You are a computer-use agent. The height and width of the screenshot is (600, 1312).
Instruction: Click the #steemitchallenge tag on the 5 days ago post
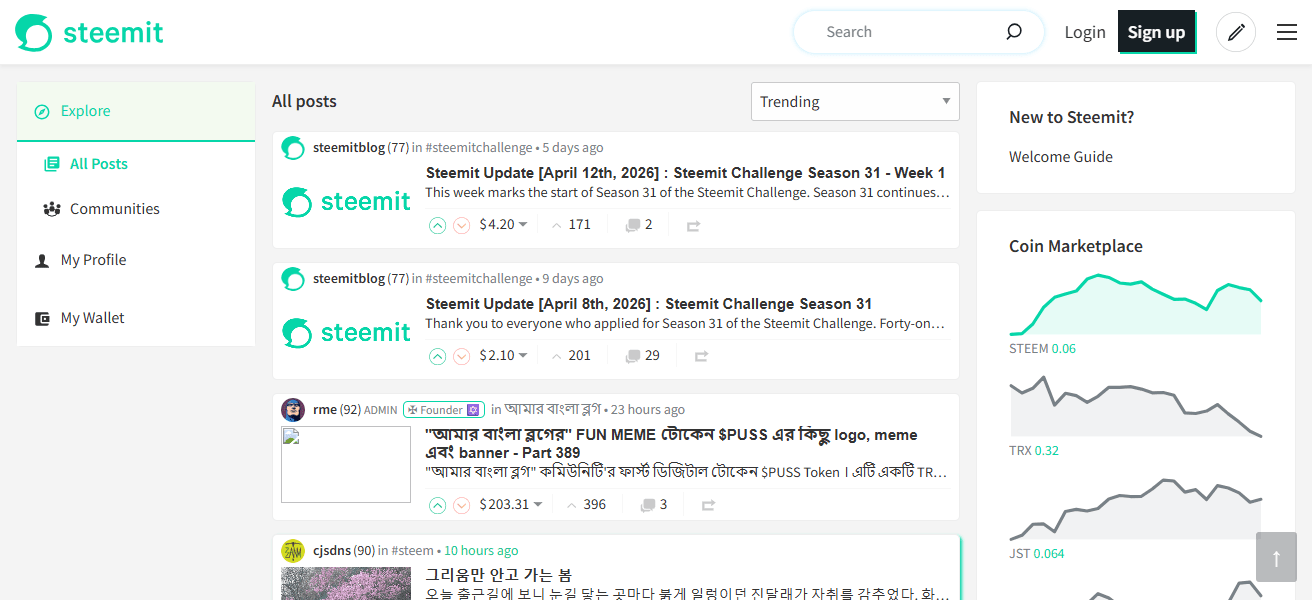pos(478,148)
